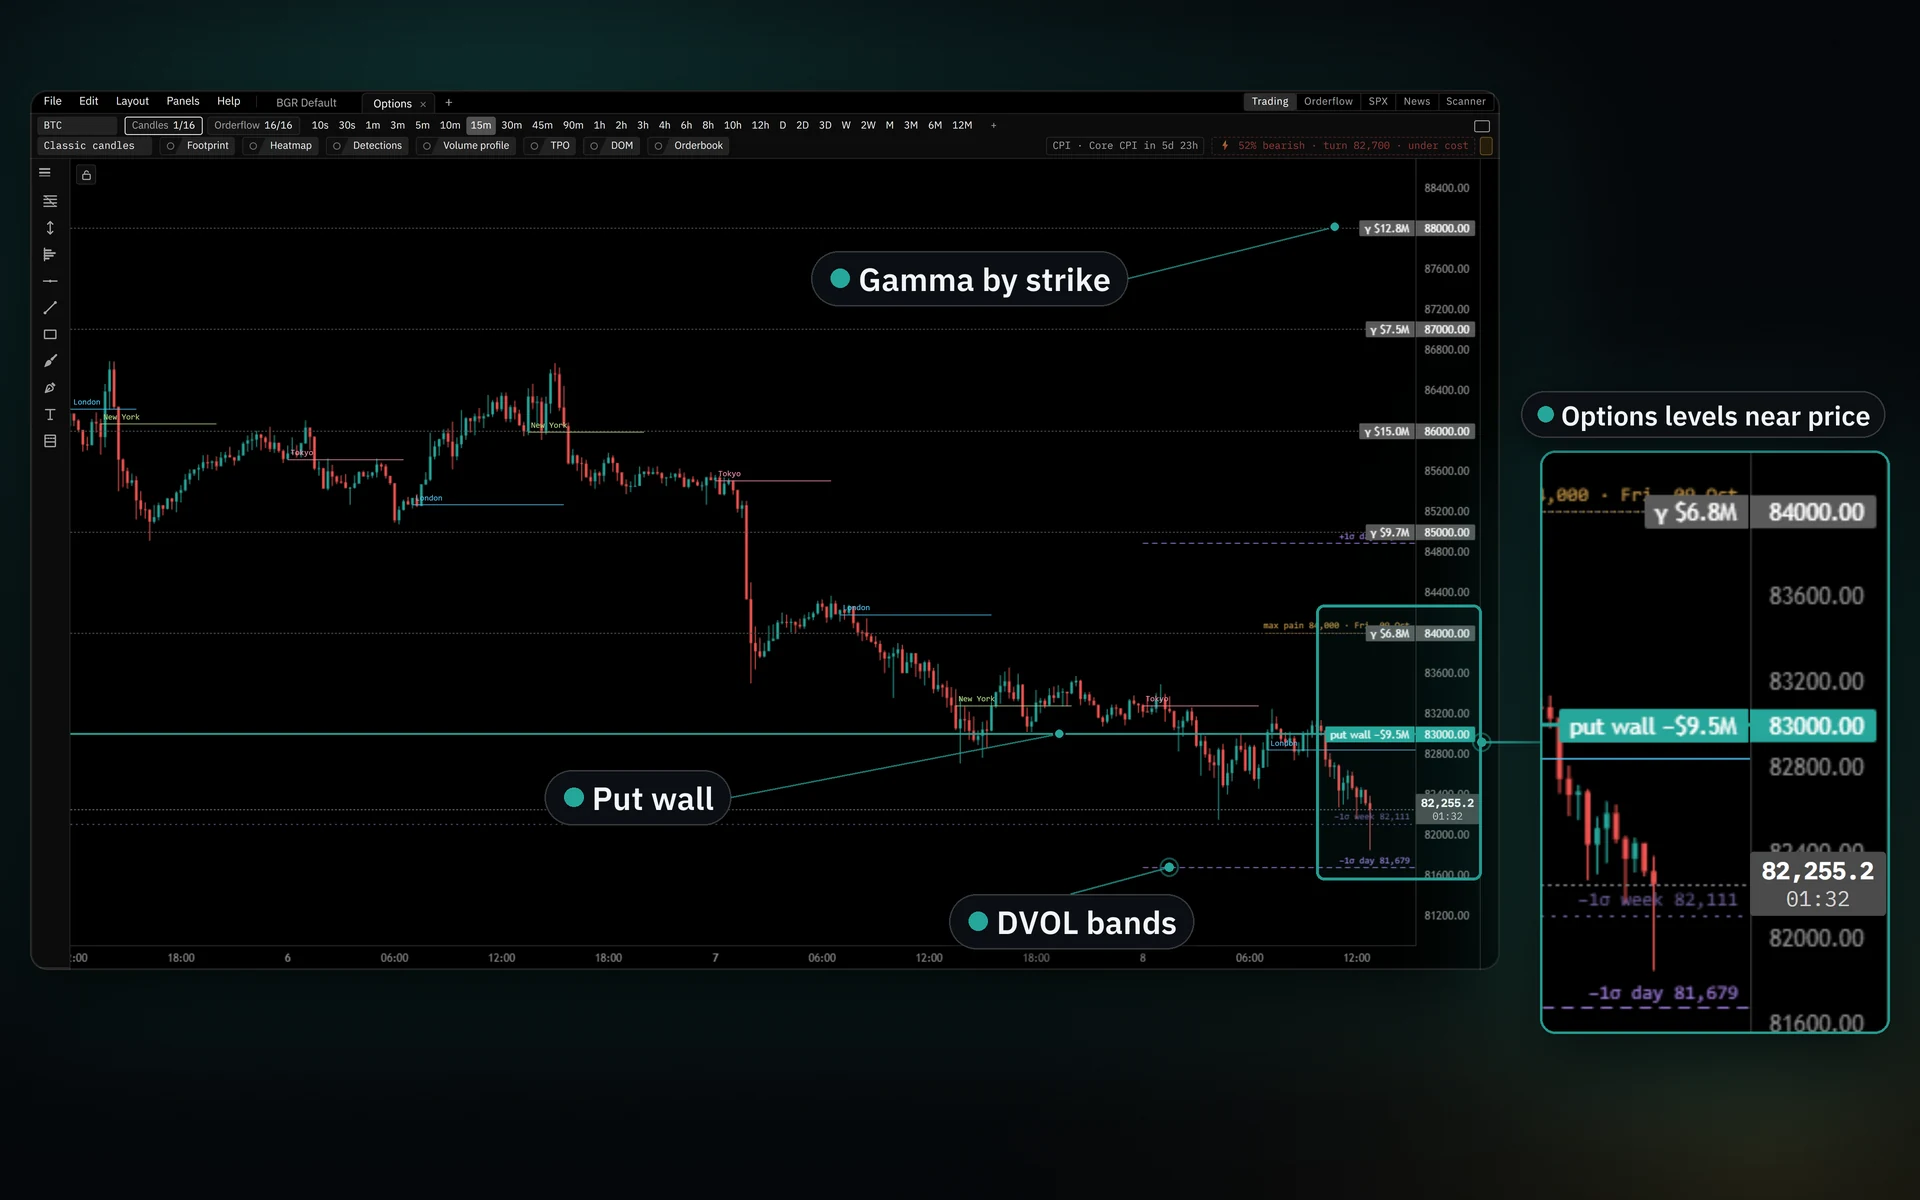Image resolution: width=1920 pixels, height=1200 pixels.
Task: Enable the Footprint overlay
Action: point(198,146)
